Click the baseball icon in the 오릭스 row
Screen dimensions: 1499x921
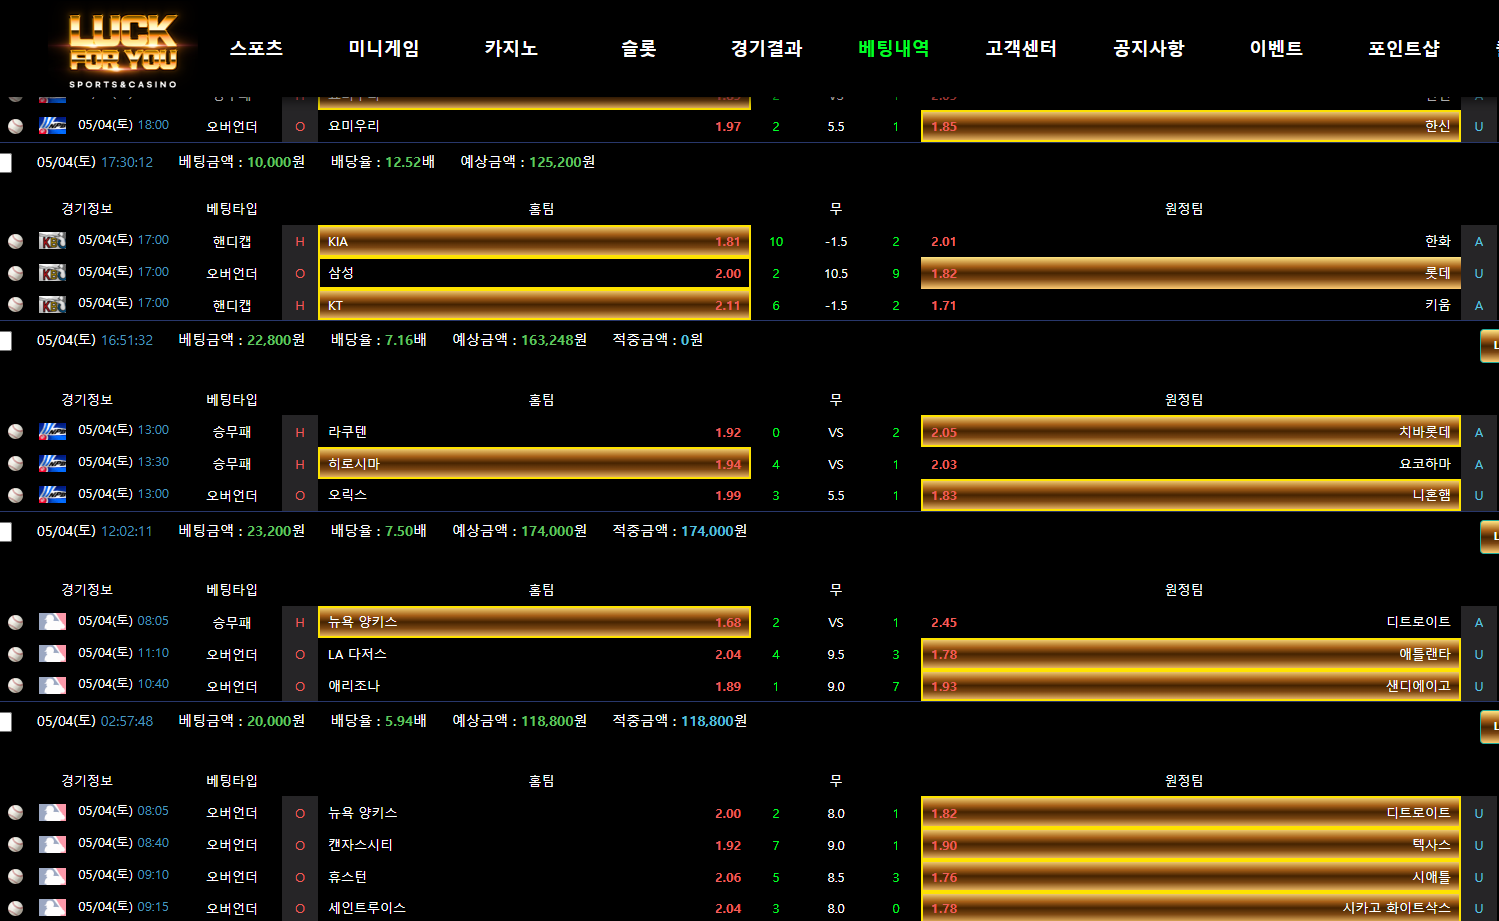(15, 495)
